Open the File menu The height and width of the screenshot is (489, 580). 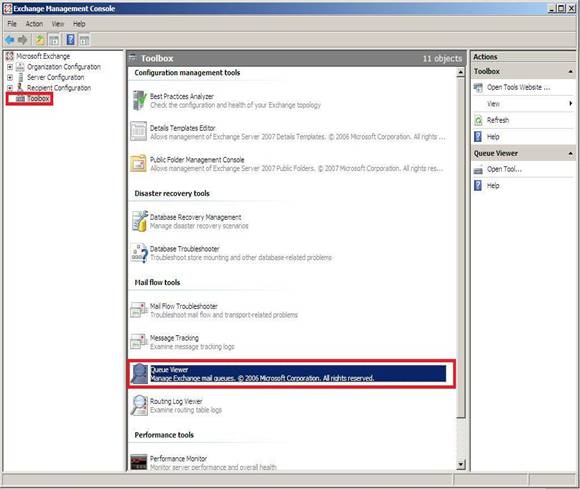click(x=12, y=24)
